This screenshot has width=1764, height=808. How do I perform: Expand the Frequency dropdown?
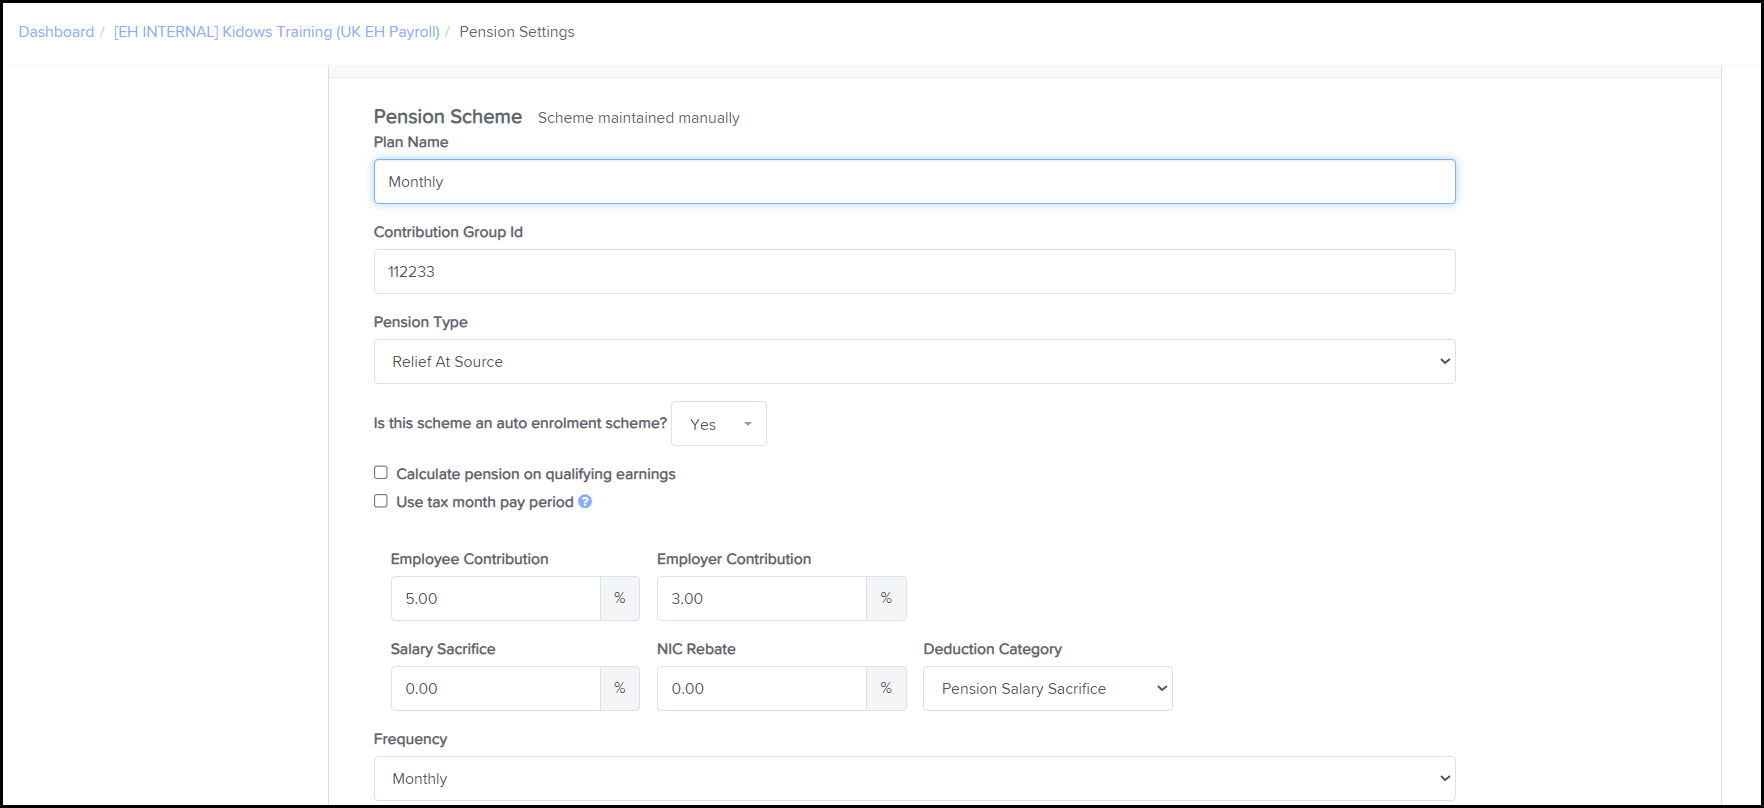pyautogui.click(x=914, y=779)
